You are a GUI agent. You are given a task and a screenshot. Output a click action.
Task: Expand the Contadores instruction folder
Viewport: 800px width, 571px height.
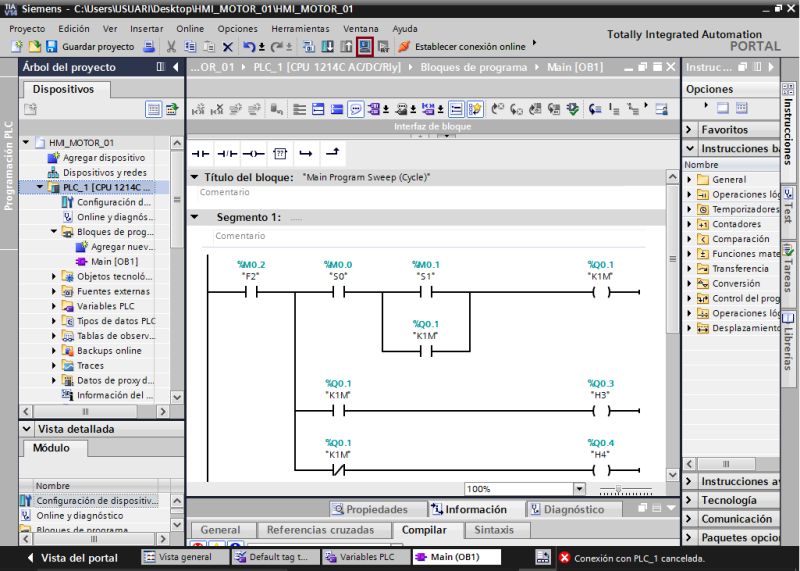(689, 224)
